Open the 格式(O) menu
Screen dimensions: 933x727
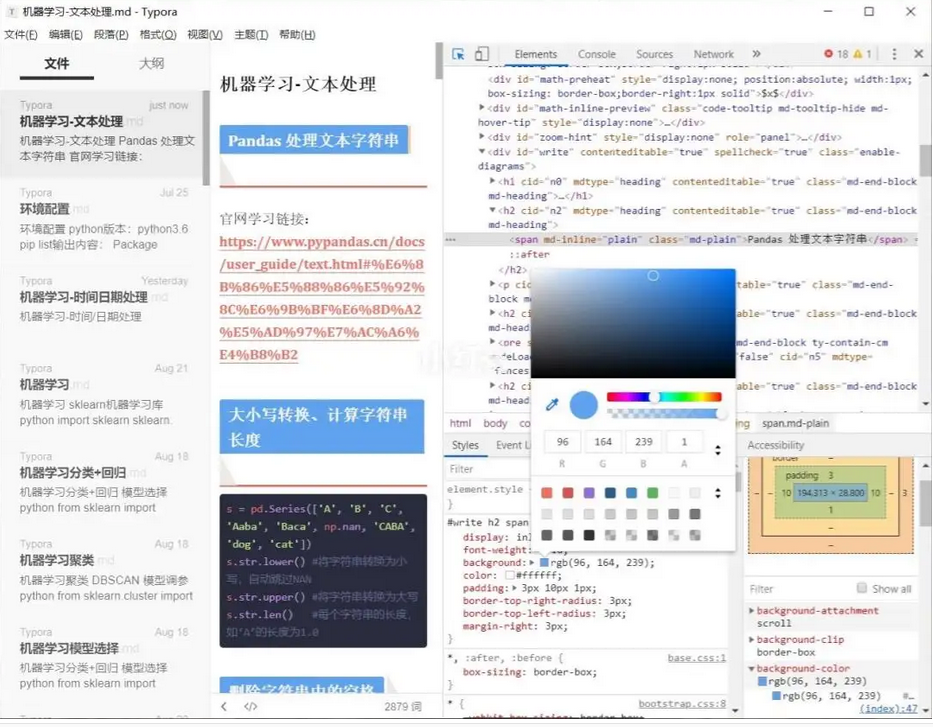tap(158, 35)
